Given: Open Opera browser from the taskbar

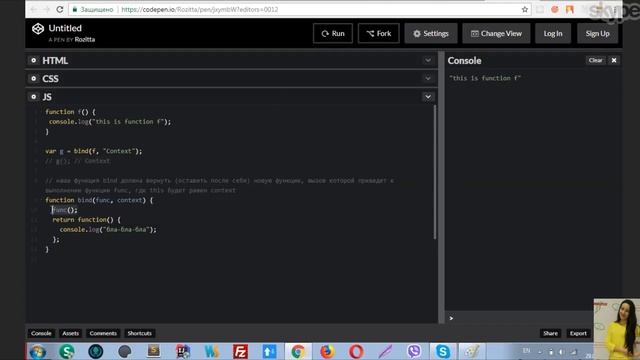Looking at the screenshot, I should pyautogui.click(x=356, y=351).
